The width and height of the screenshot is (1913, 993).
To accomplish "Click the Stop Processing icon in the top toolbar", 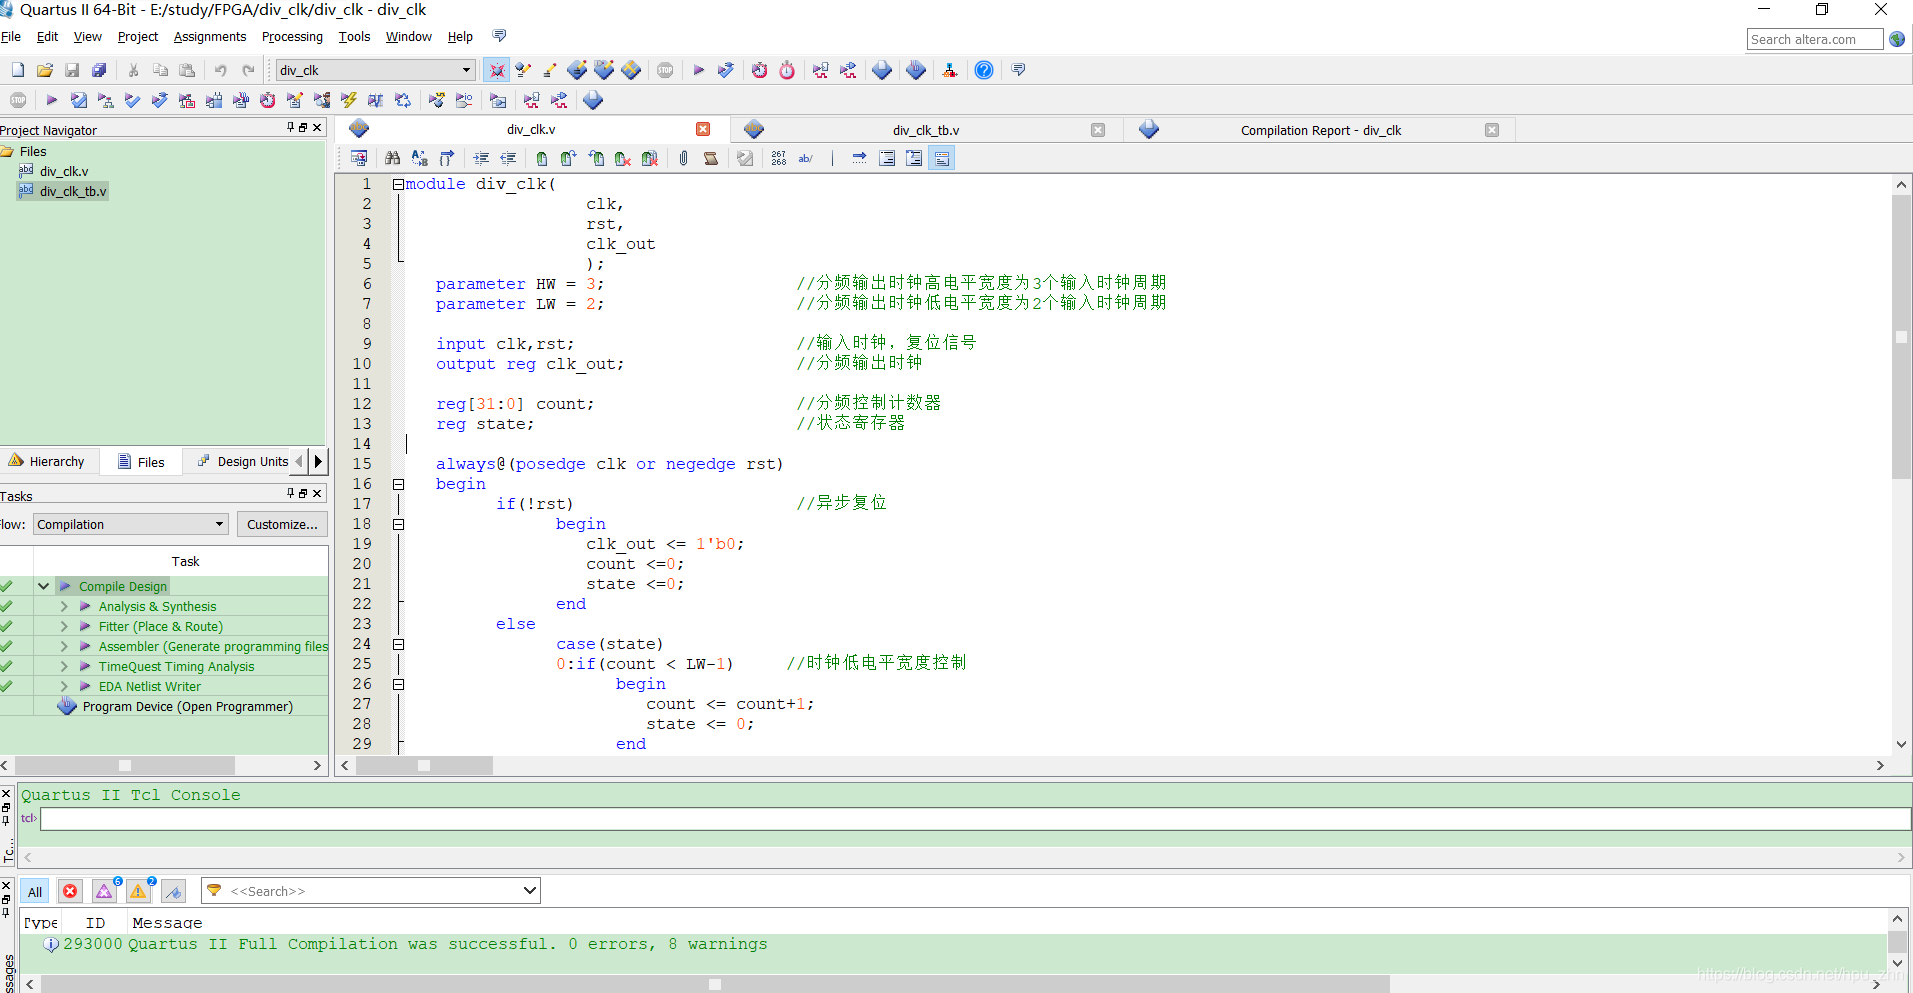I will (x=665, y=70).
